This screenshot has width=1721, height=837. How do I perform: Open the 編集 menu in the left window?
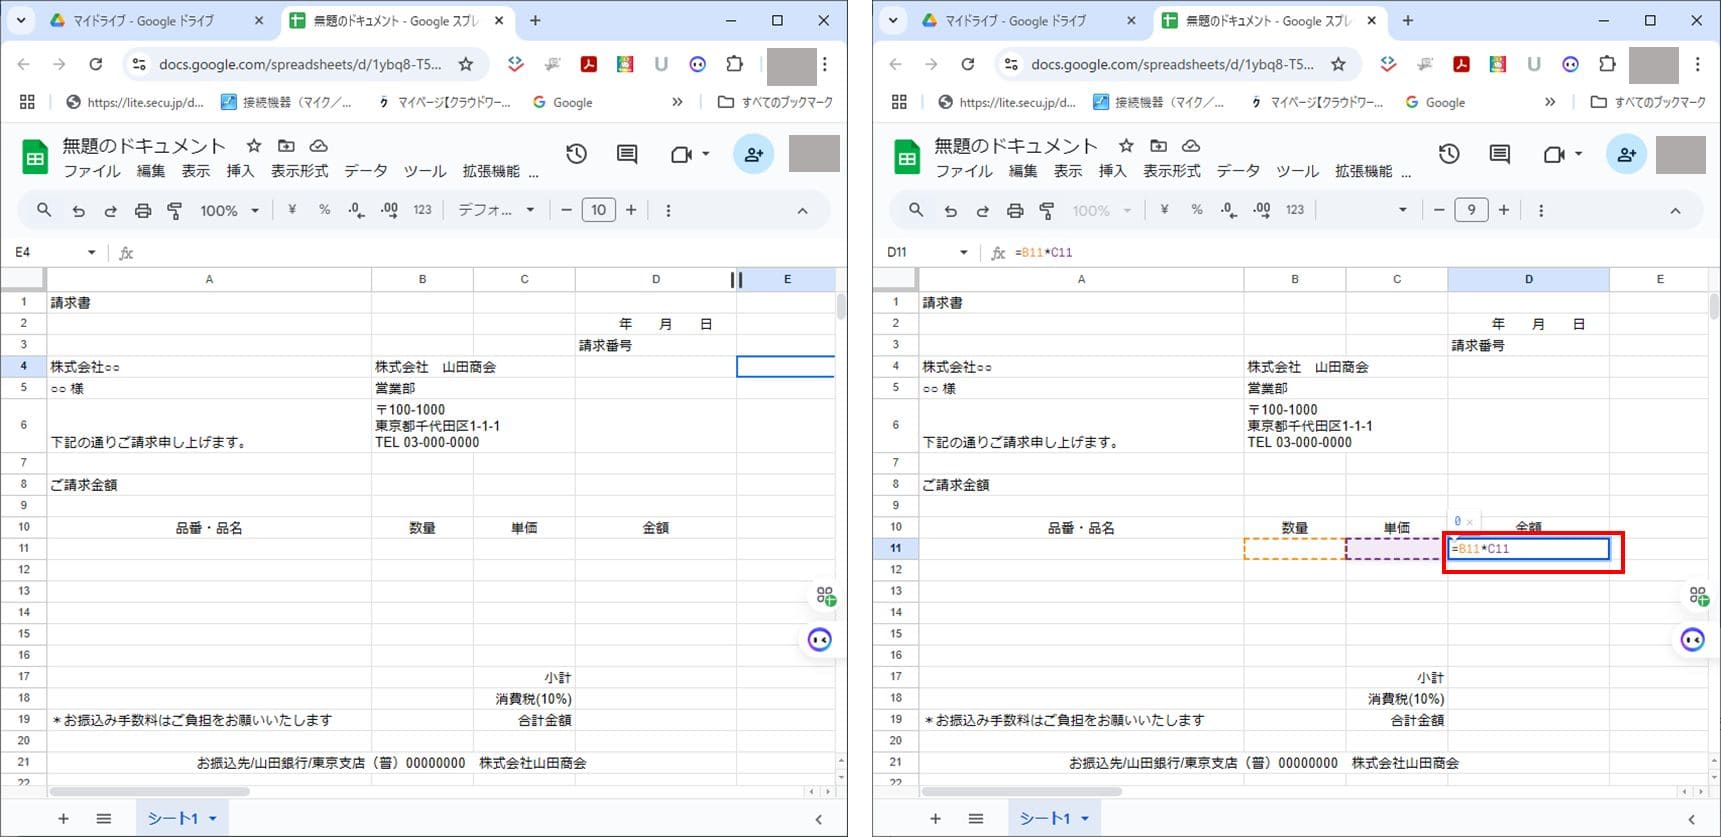(151, 171)
